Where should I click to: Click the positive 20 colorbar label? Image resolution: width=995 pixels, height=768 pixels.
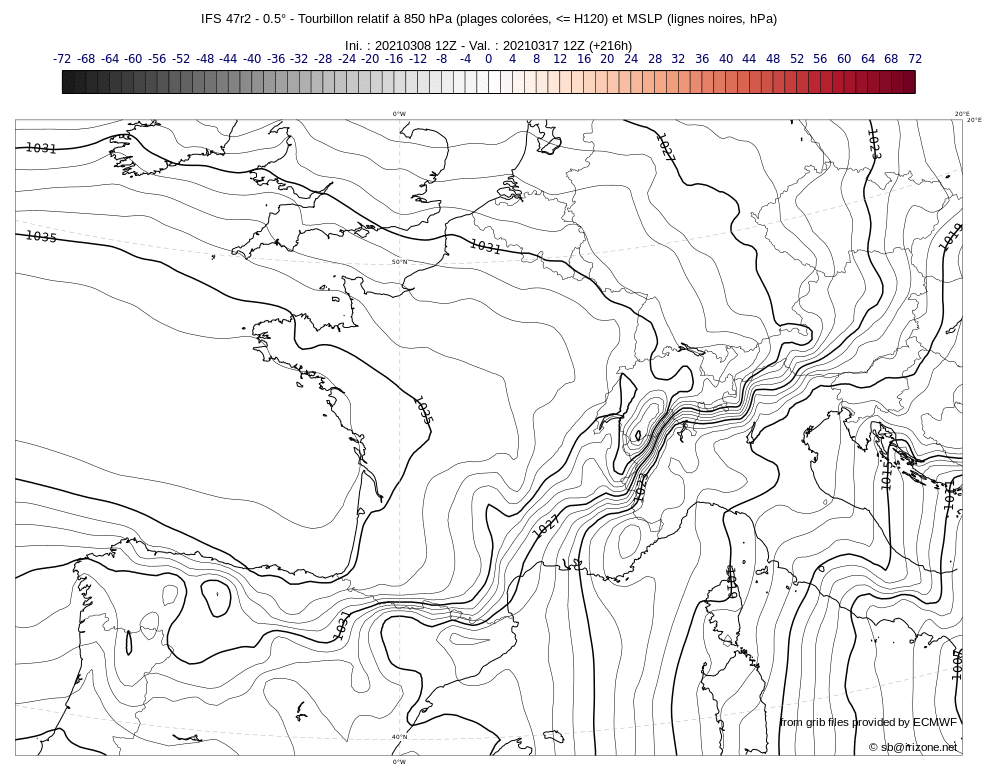[x=607, y=59]
